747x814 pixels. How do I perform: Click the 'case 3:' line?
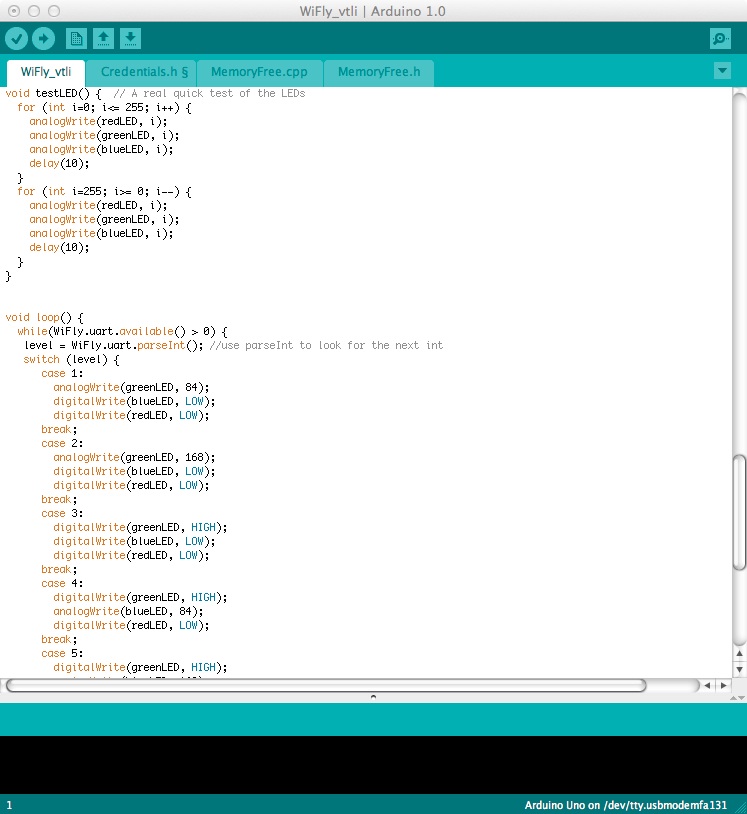click(62, 513)
